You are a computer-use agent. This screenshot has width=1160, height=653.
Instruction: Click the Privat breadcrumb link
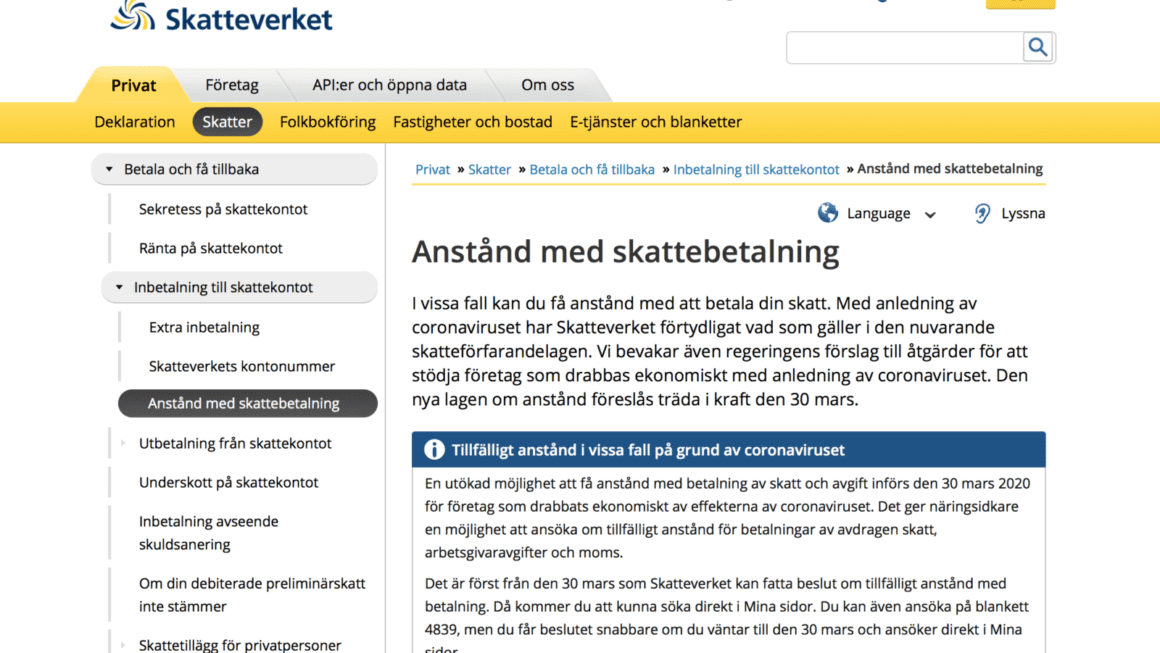(x=432, y=169)
